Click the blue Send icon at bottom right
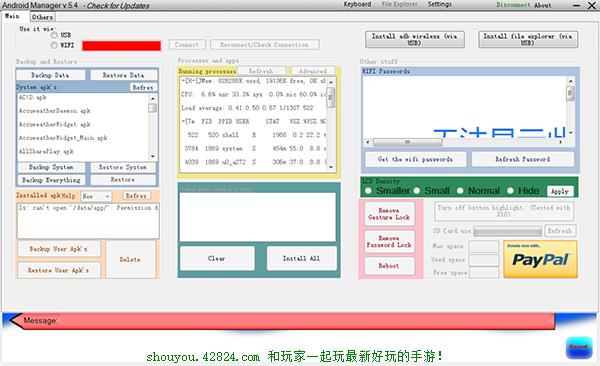Screen dimensions: 600x366 [579, 348]
